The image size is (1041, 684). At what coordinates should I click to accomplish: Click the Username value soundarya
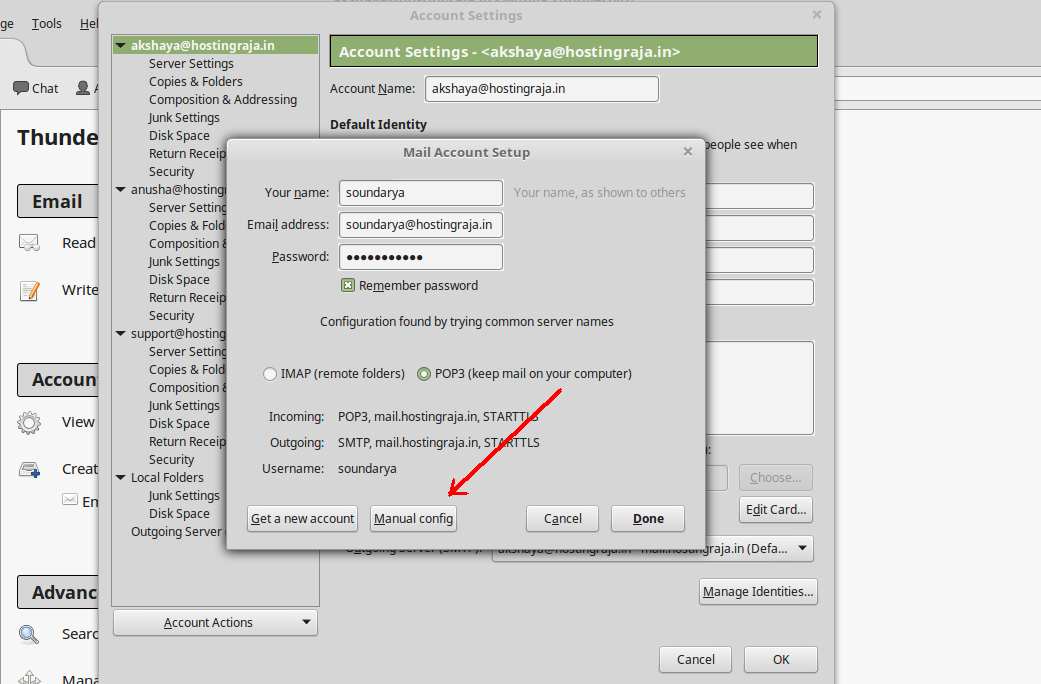tap(367, 469)
